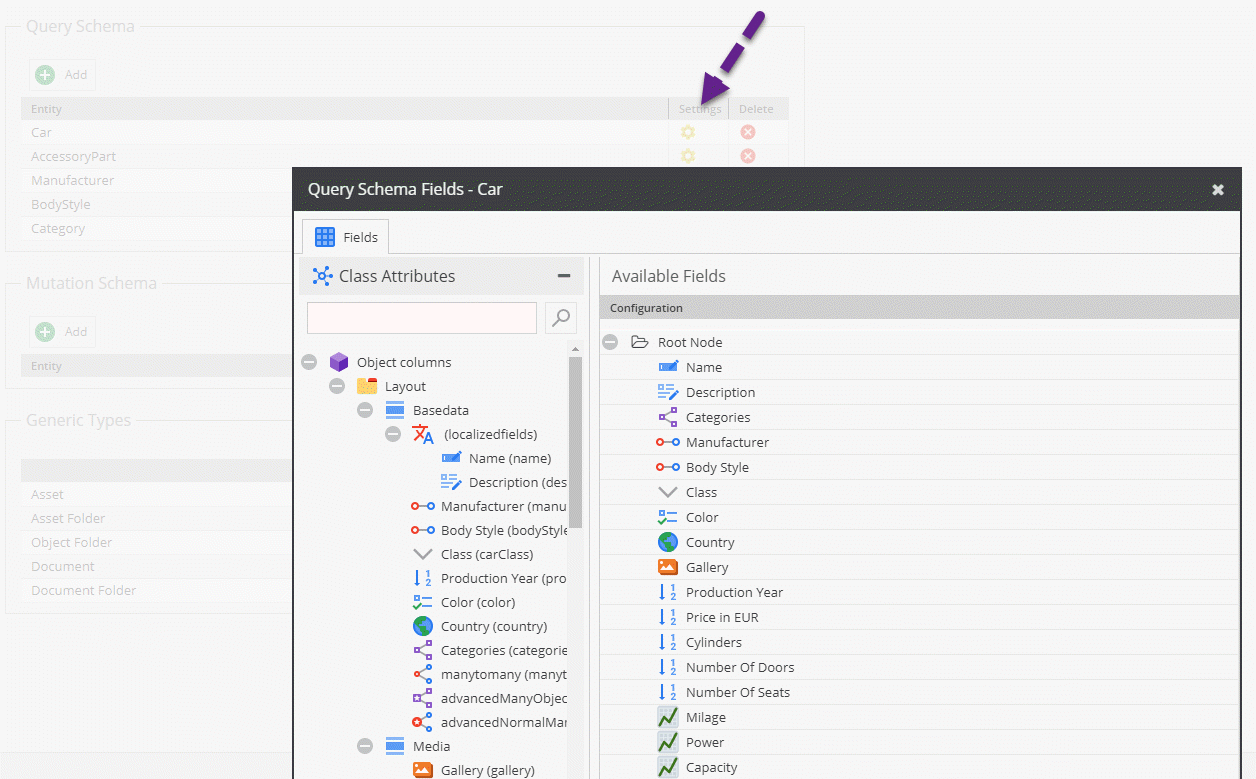Viewport: 1256px width, 779px height.
Task: Collapse the Root Node in Available Fields
Action: (610, 342)
